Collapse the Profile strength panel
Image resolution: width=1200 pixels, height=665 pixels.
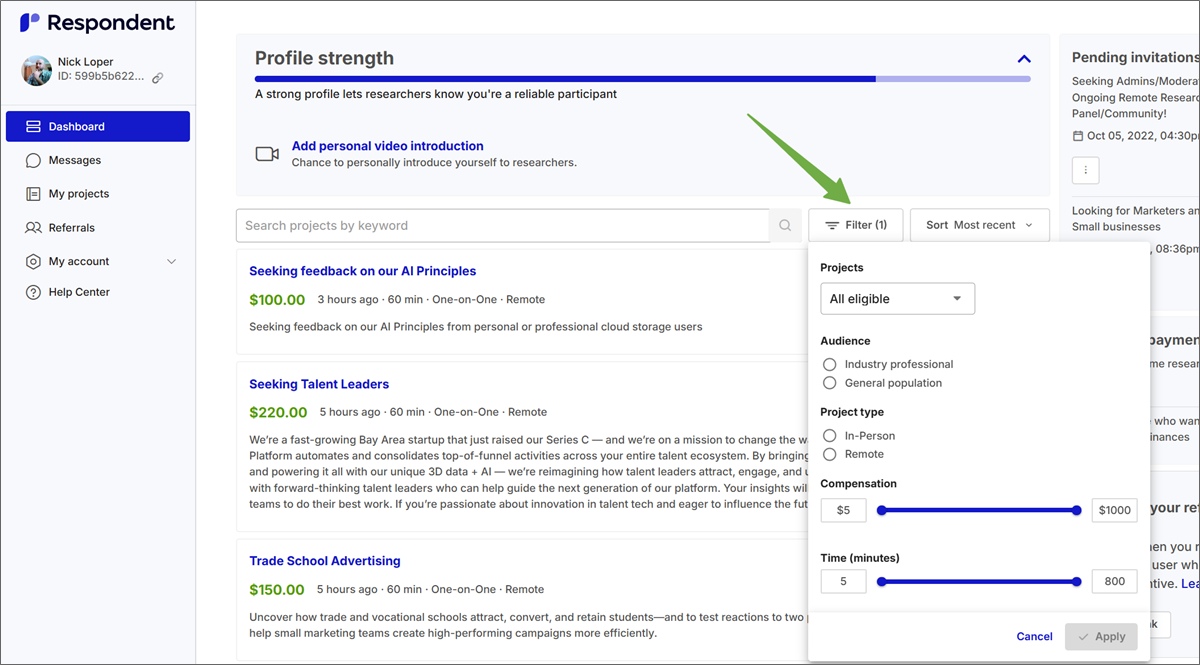(x=1024, y=58)
